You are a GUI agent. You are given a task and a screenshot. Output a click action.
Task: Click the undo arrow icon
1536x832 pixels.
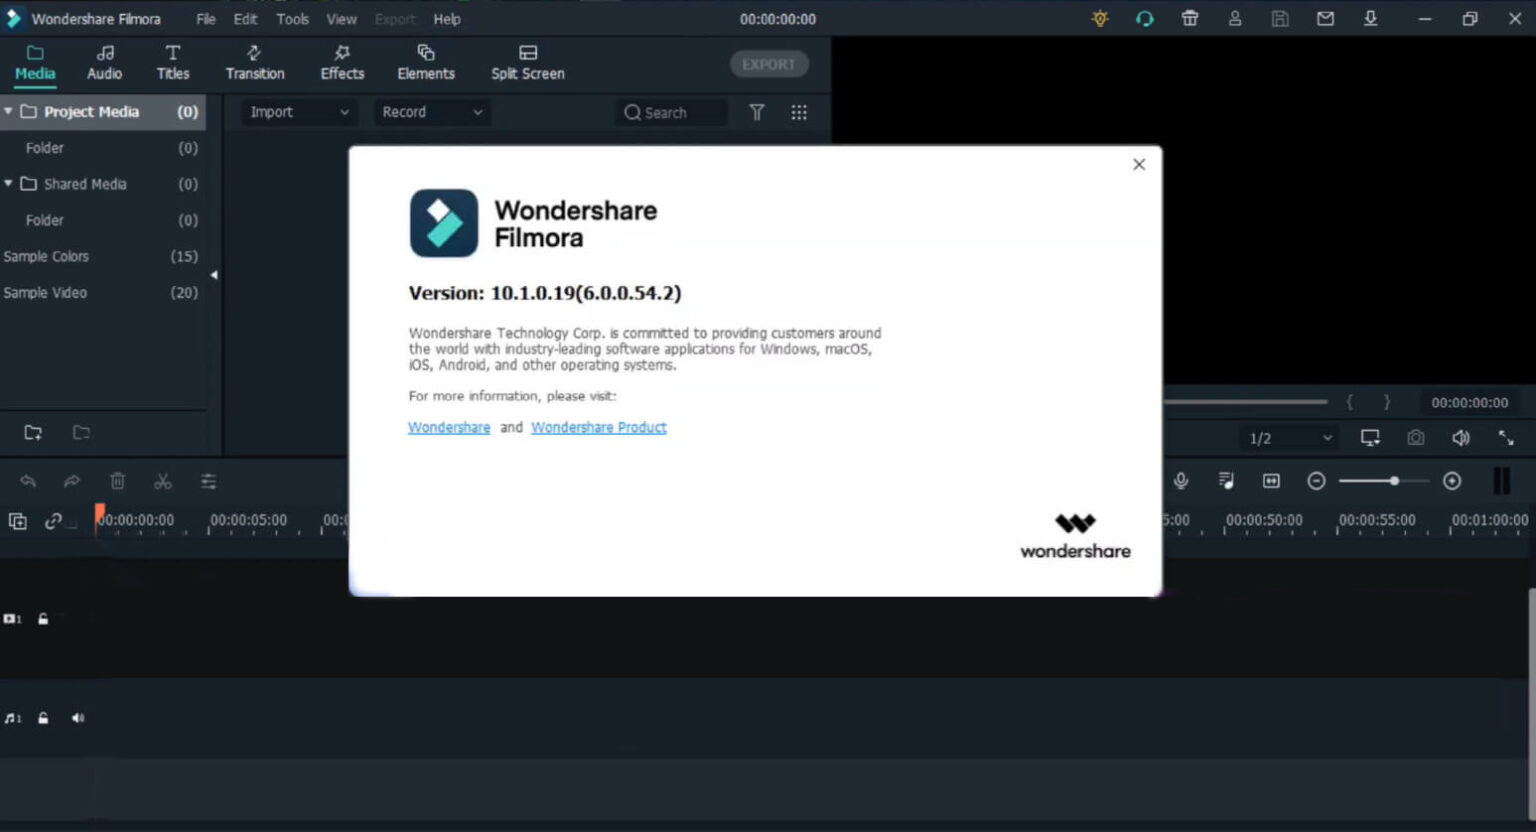(x=27, y=481)
